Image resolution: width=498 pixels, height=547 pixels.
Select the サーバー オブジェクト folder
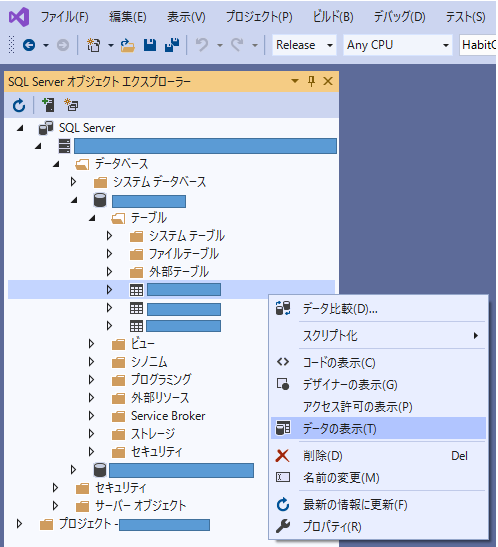(141, 505)
